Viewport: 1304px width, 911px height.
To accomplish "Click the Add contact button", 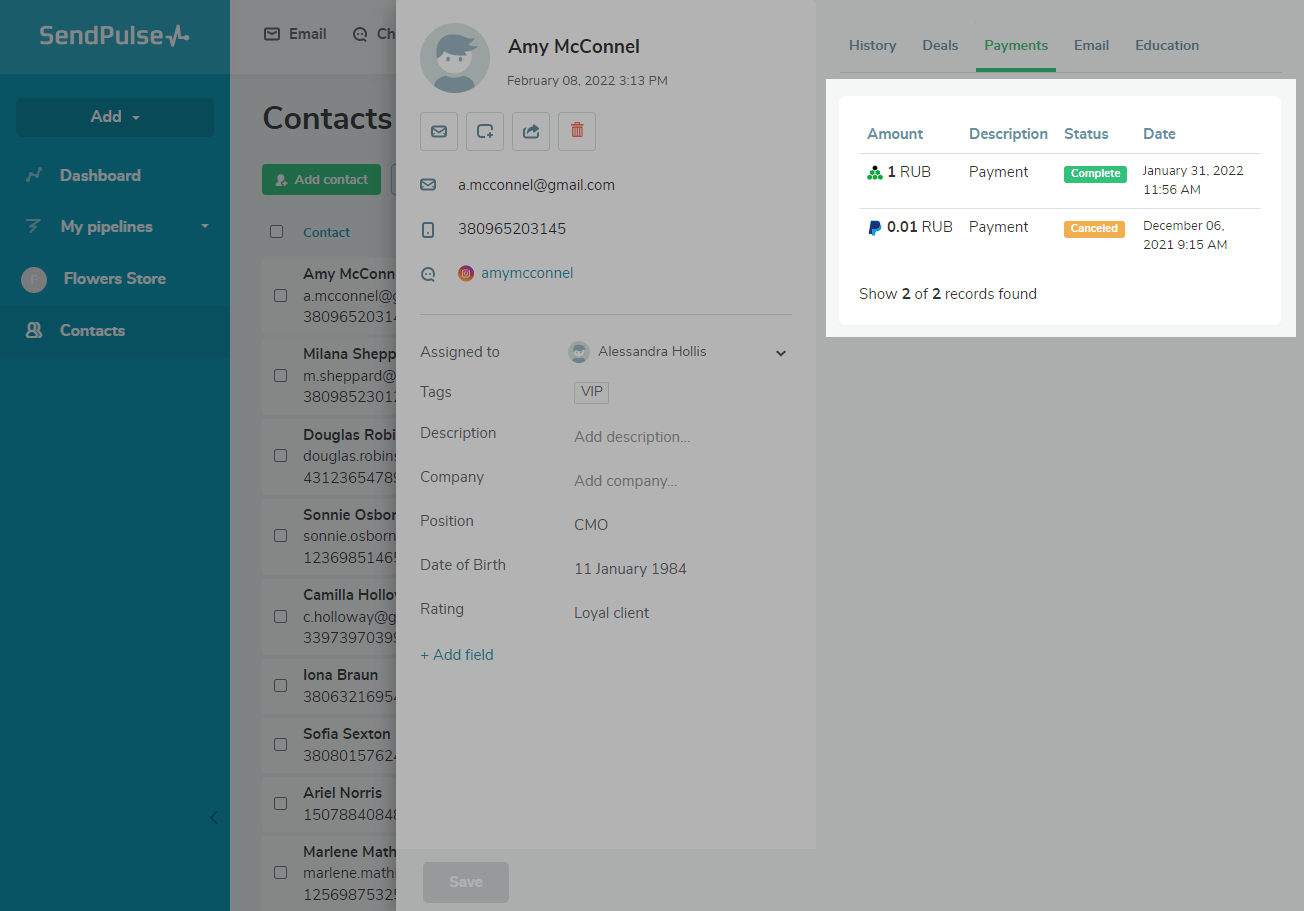I will (x=321, y=180).
